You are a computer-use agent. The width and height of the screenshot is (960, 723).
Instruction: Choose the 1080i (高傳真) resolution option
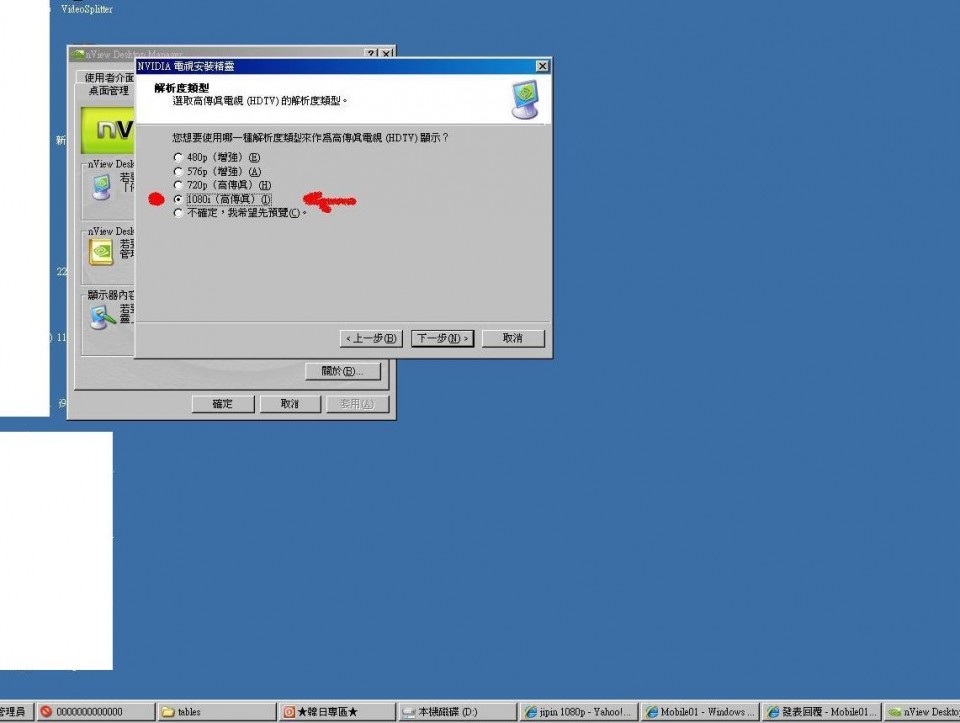[x=178, y=199]
